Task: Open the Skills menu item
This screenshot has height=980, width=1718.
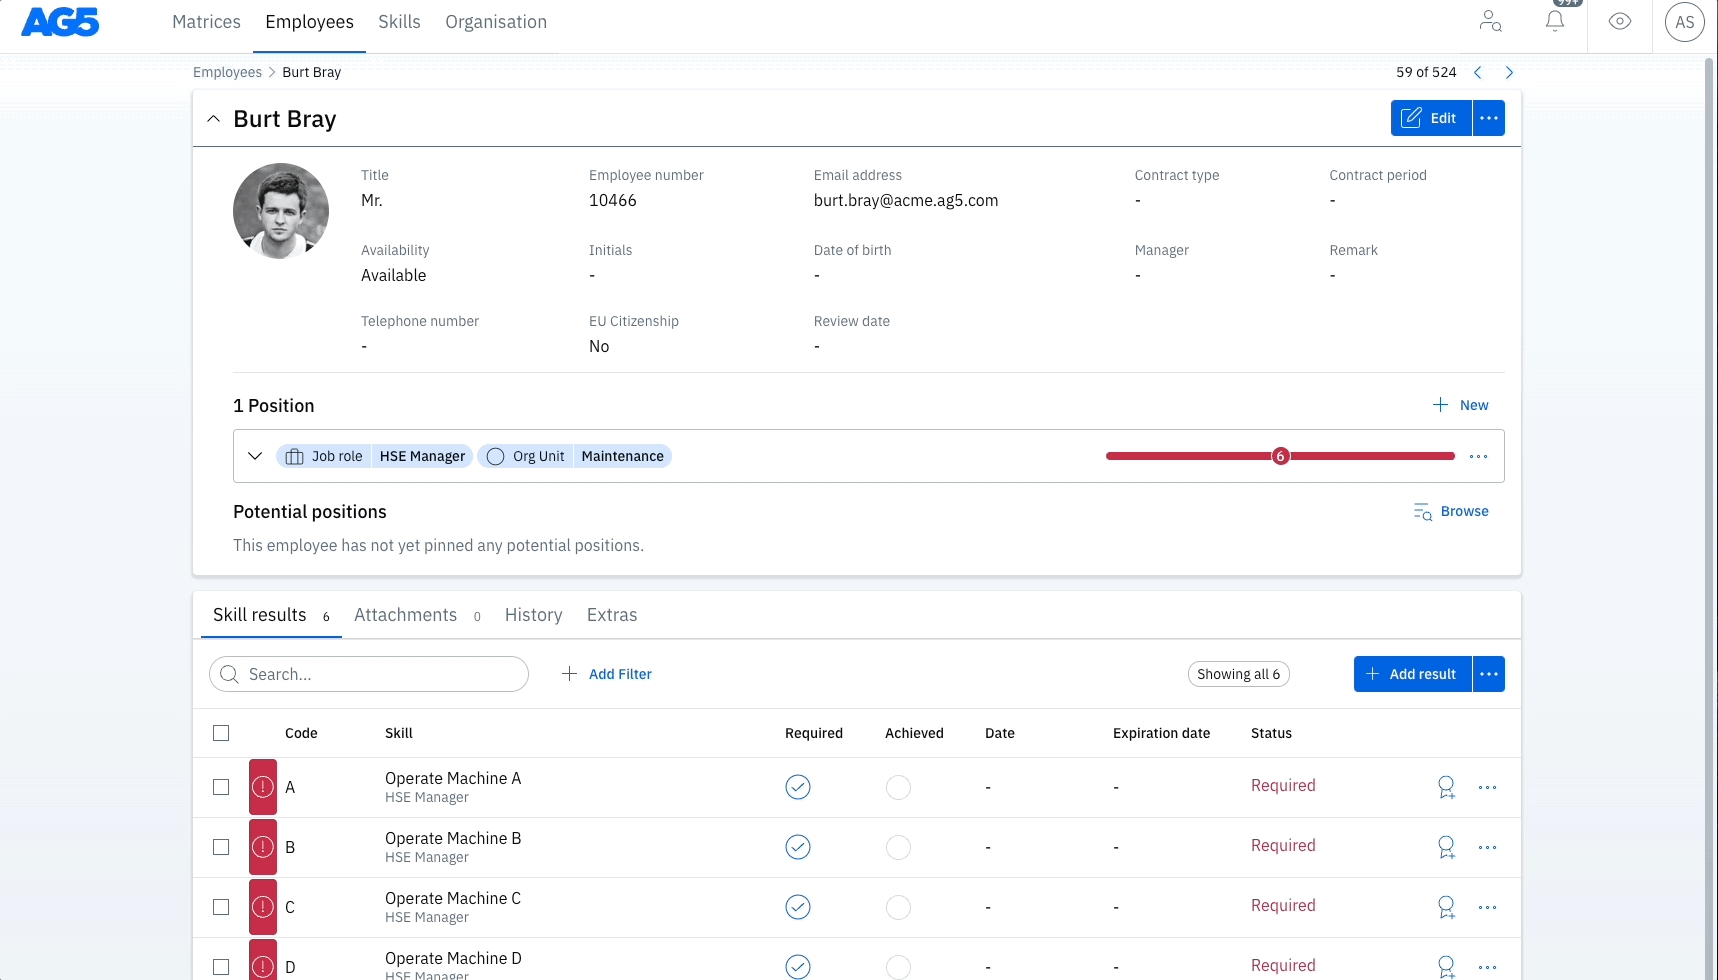Action: click(399, 22)
